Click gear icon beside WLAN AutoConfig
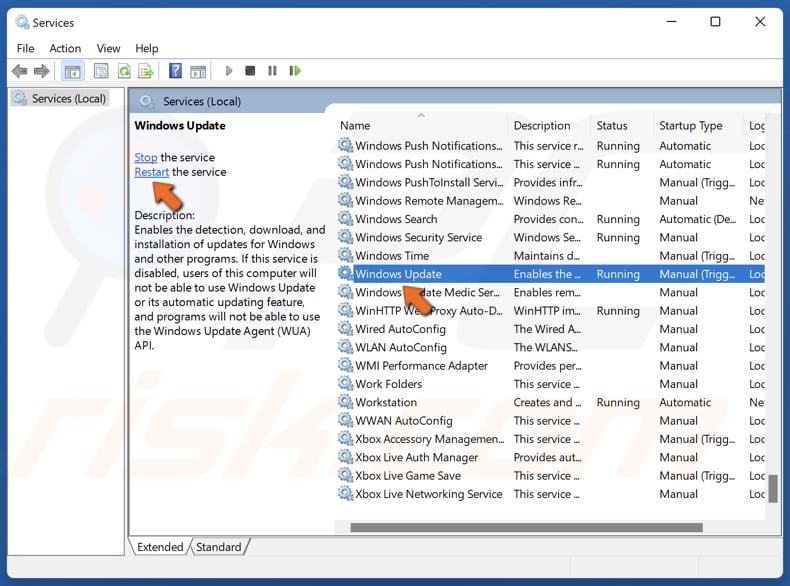Viewport: 790px width, 586px height. (x=345, y=347)
